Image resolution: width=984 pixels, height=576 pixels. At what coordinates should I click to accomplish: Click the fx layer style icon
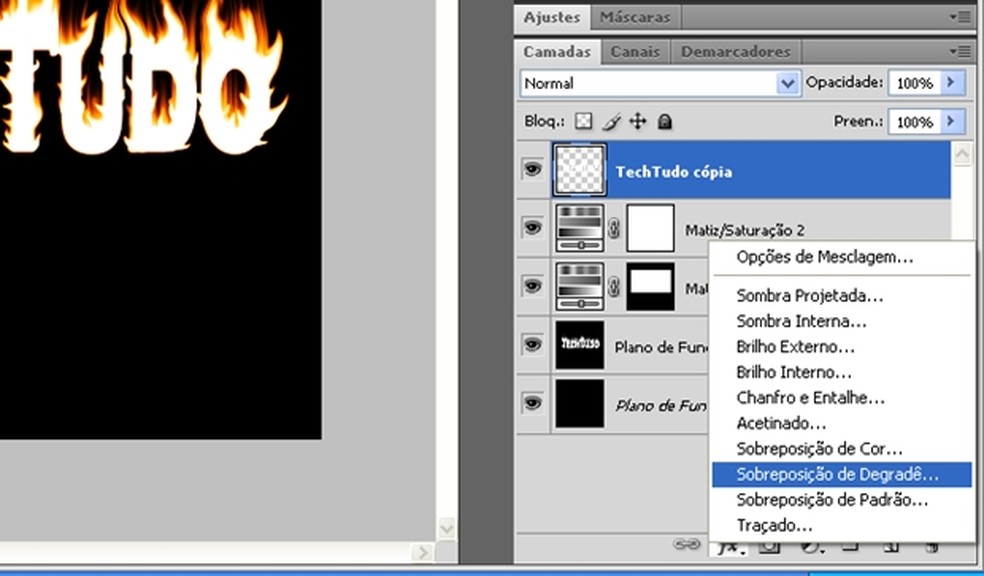730,548
